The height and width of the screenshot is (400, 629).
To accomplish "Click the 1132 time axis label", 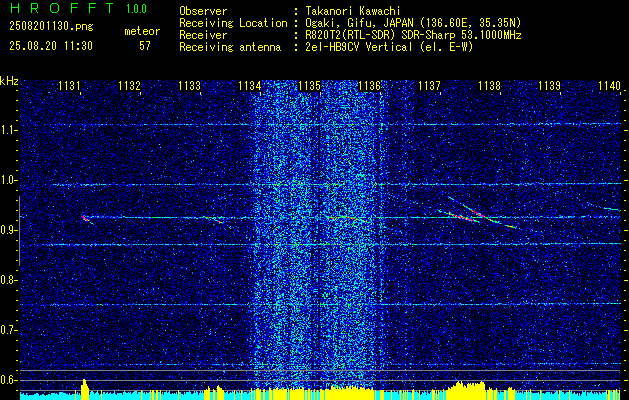I will pos(129,85).
